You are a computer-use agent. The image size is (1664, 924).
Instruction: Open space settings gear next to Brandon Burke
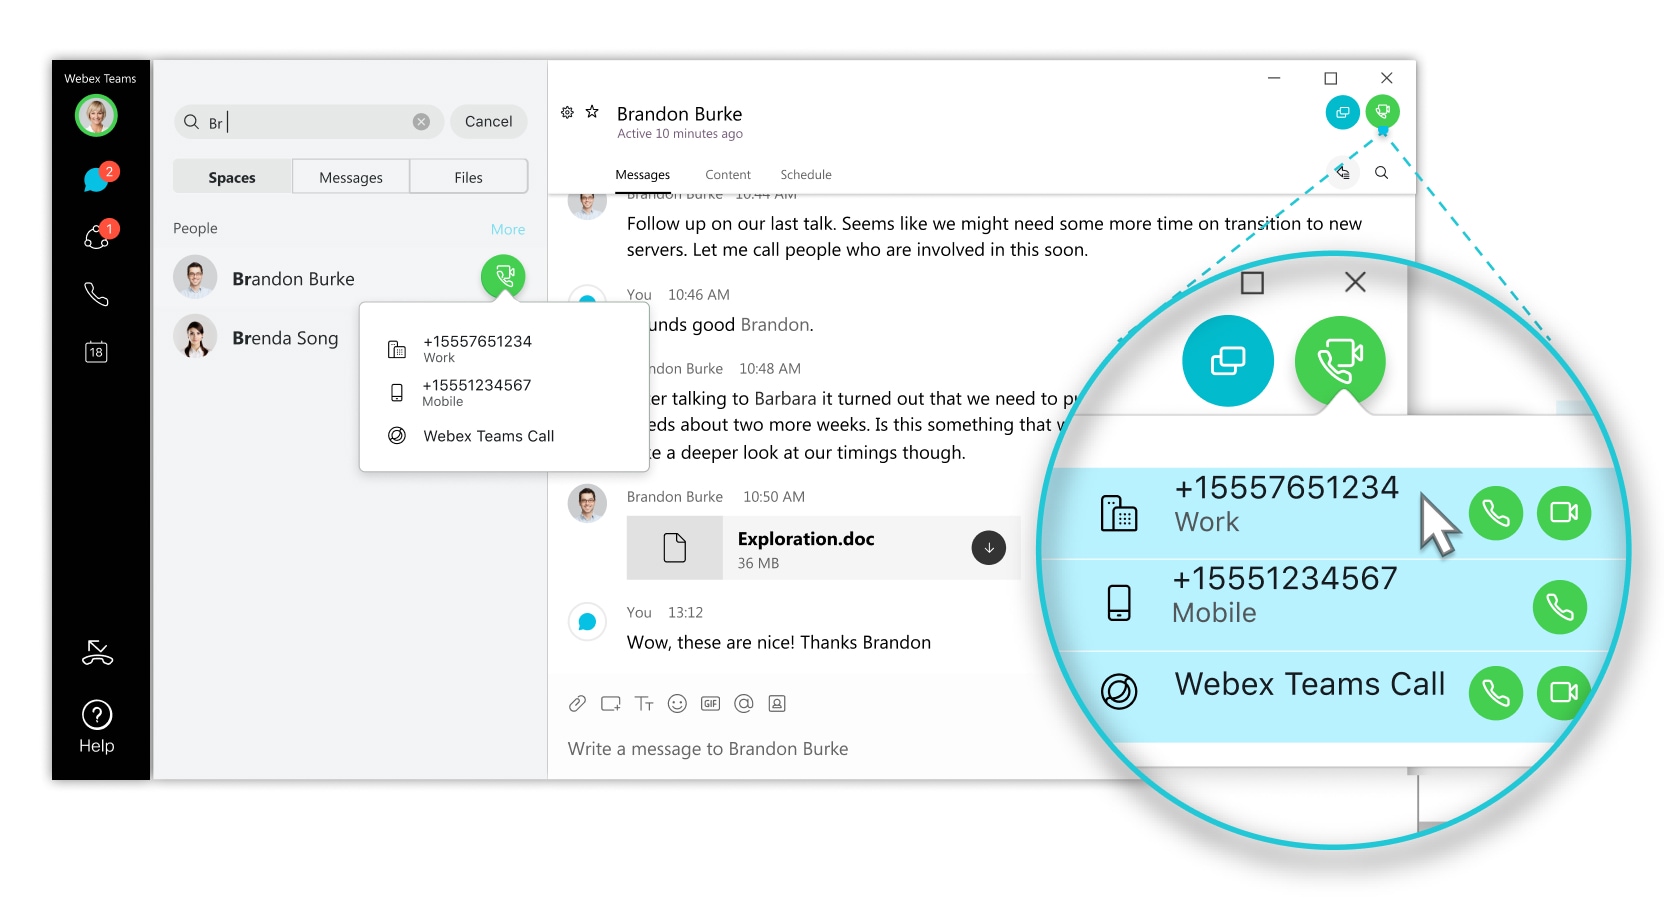pyautogui.click(x=567, y=112)
